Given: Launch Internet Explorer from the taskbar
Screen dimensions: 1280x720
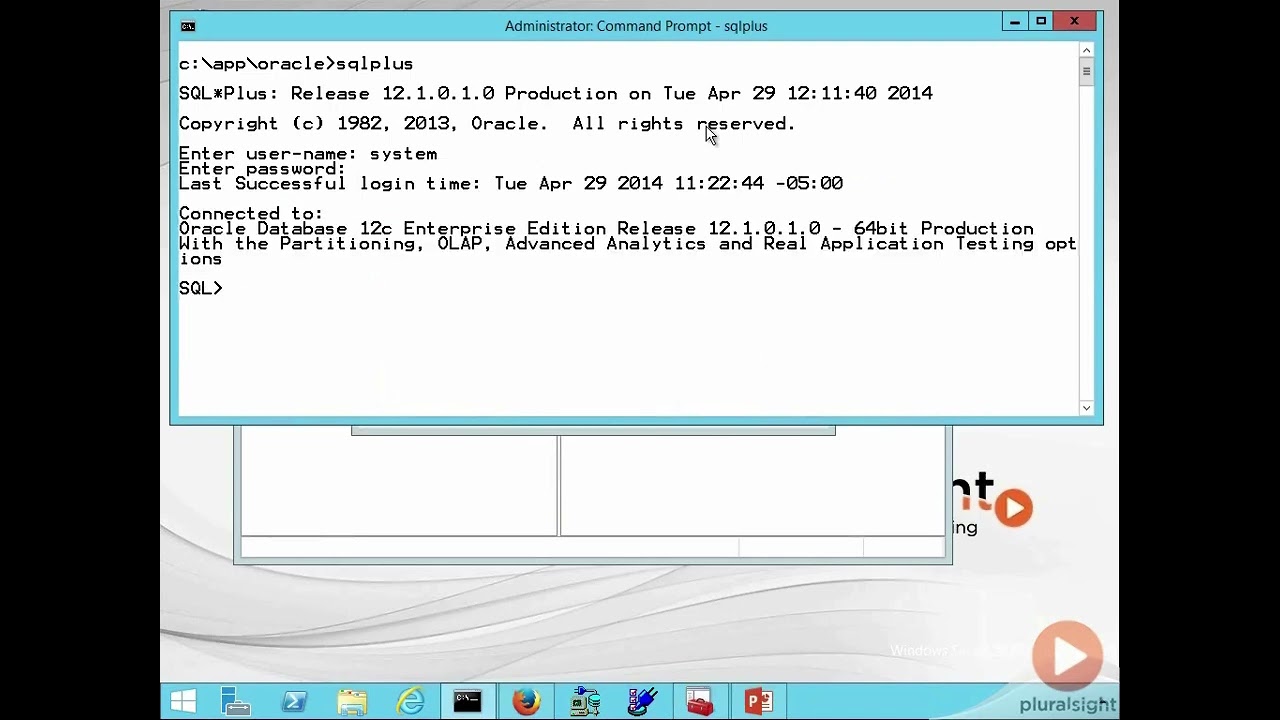Looking at the screenshot, I should click(410, 701).
